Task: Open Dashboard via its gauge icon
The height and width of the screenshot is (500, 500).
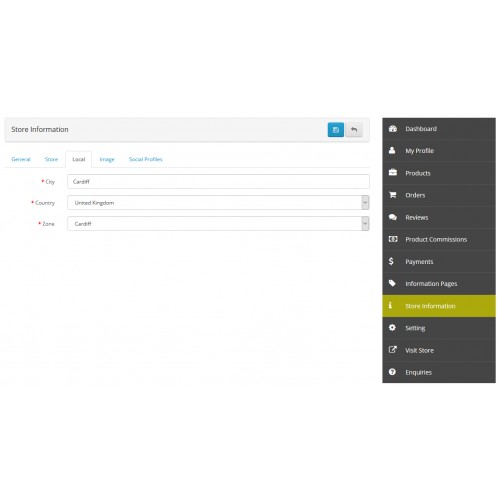Action: click(393, 129)
